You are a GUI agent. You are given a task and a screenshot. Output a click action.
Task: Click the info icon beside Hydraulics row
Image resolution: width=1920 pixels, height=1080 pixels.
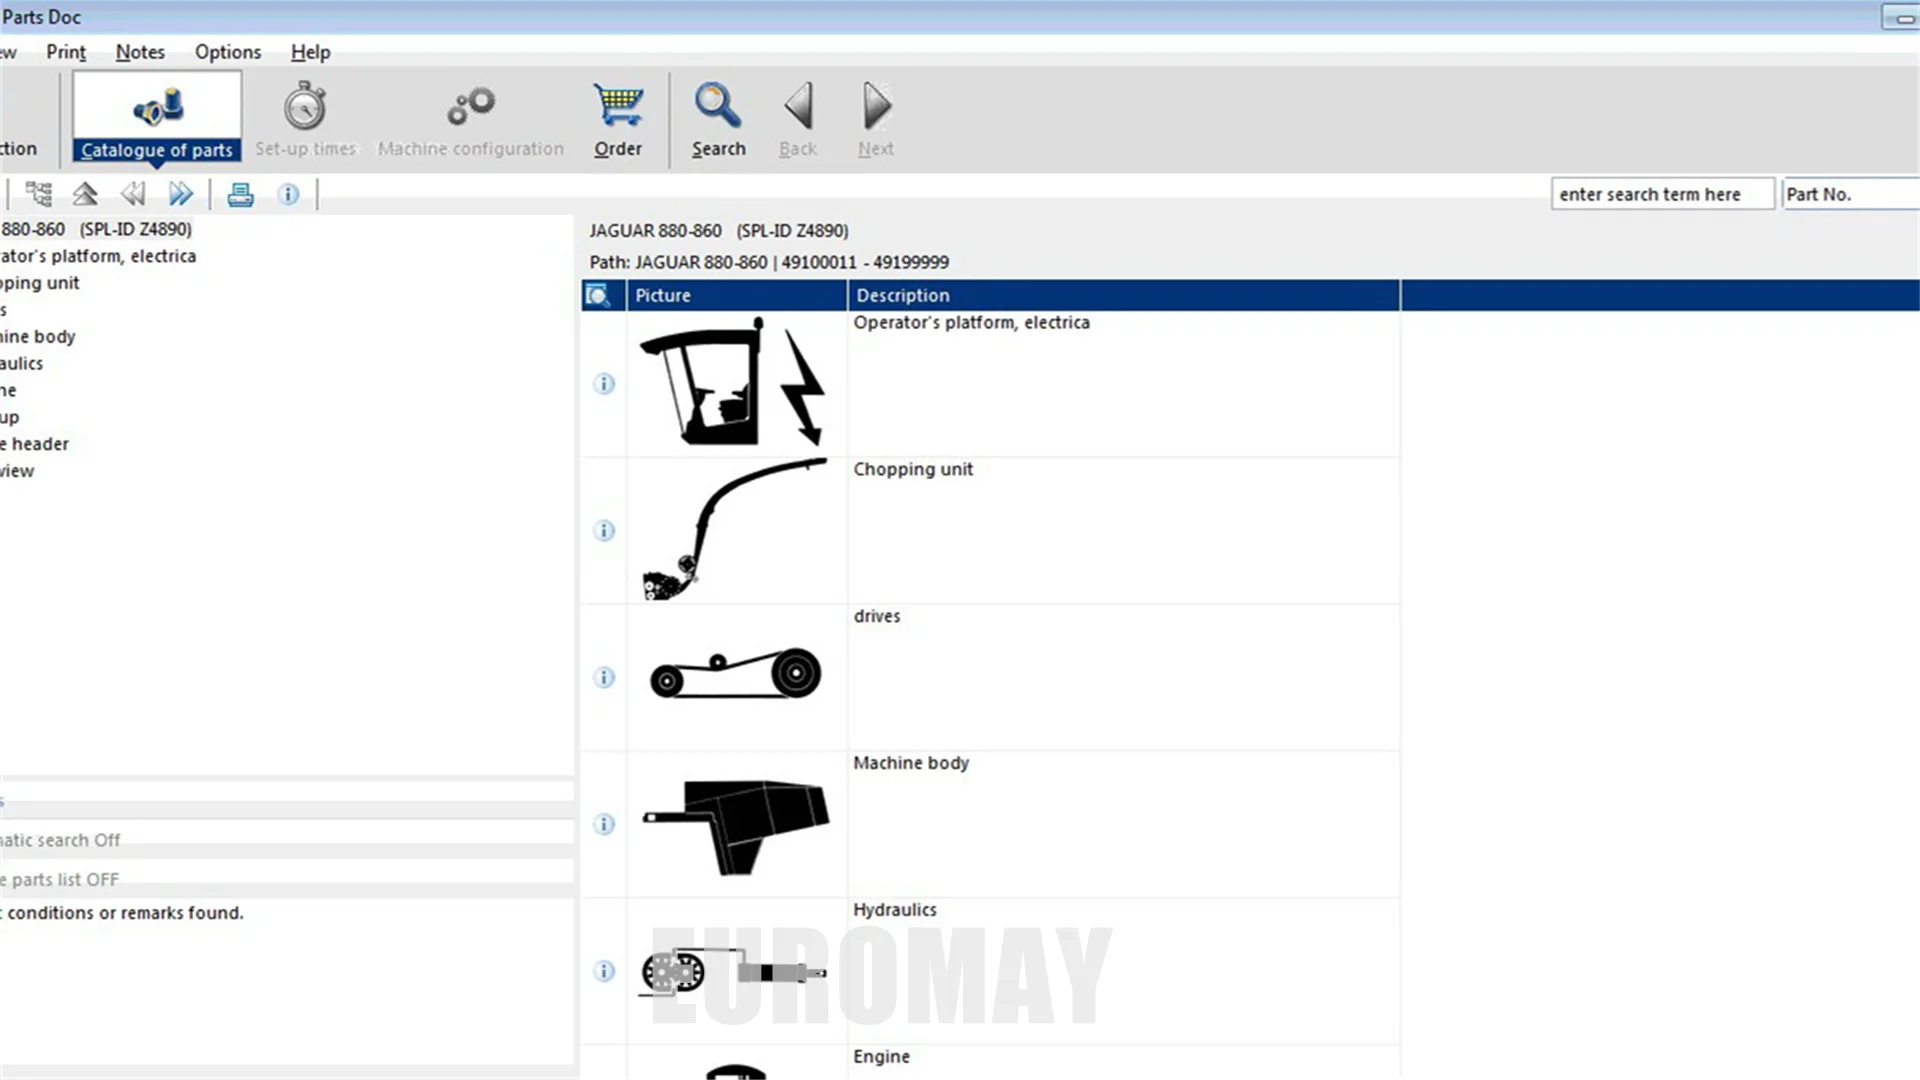point(604,971)
